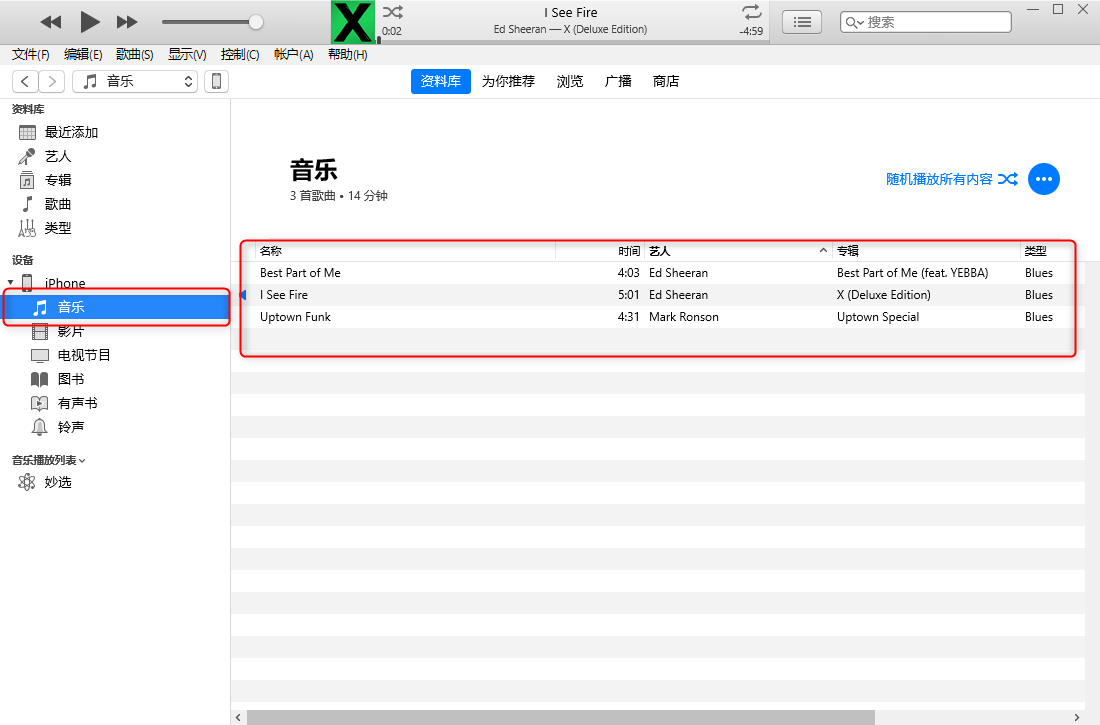Screen dimensions: 1100x725
Task: Switch to the 为你推荐 tab
Action: [x=508, y=81]
